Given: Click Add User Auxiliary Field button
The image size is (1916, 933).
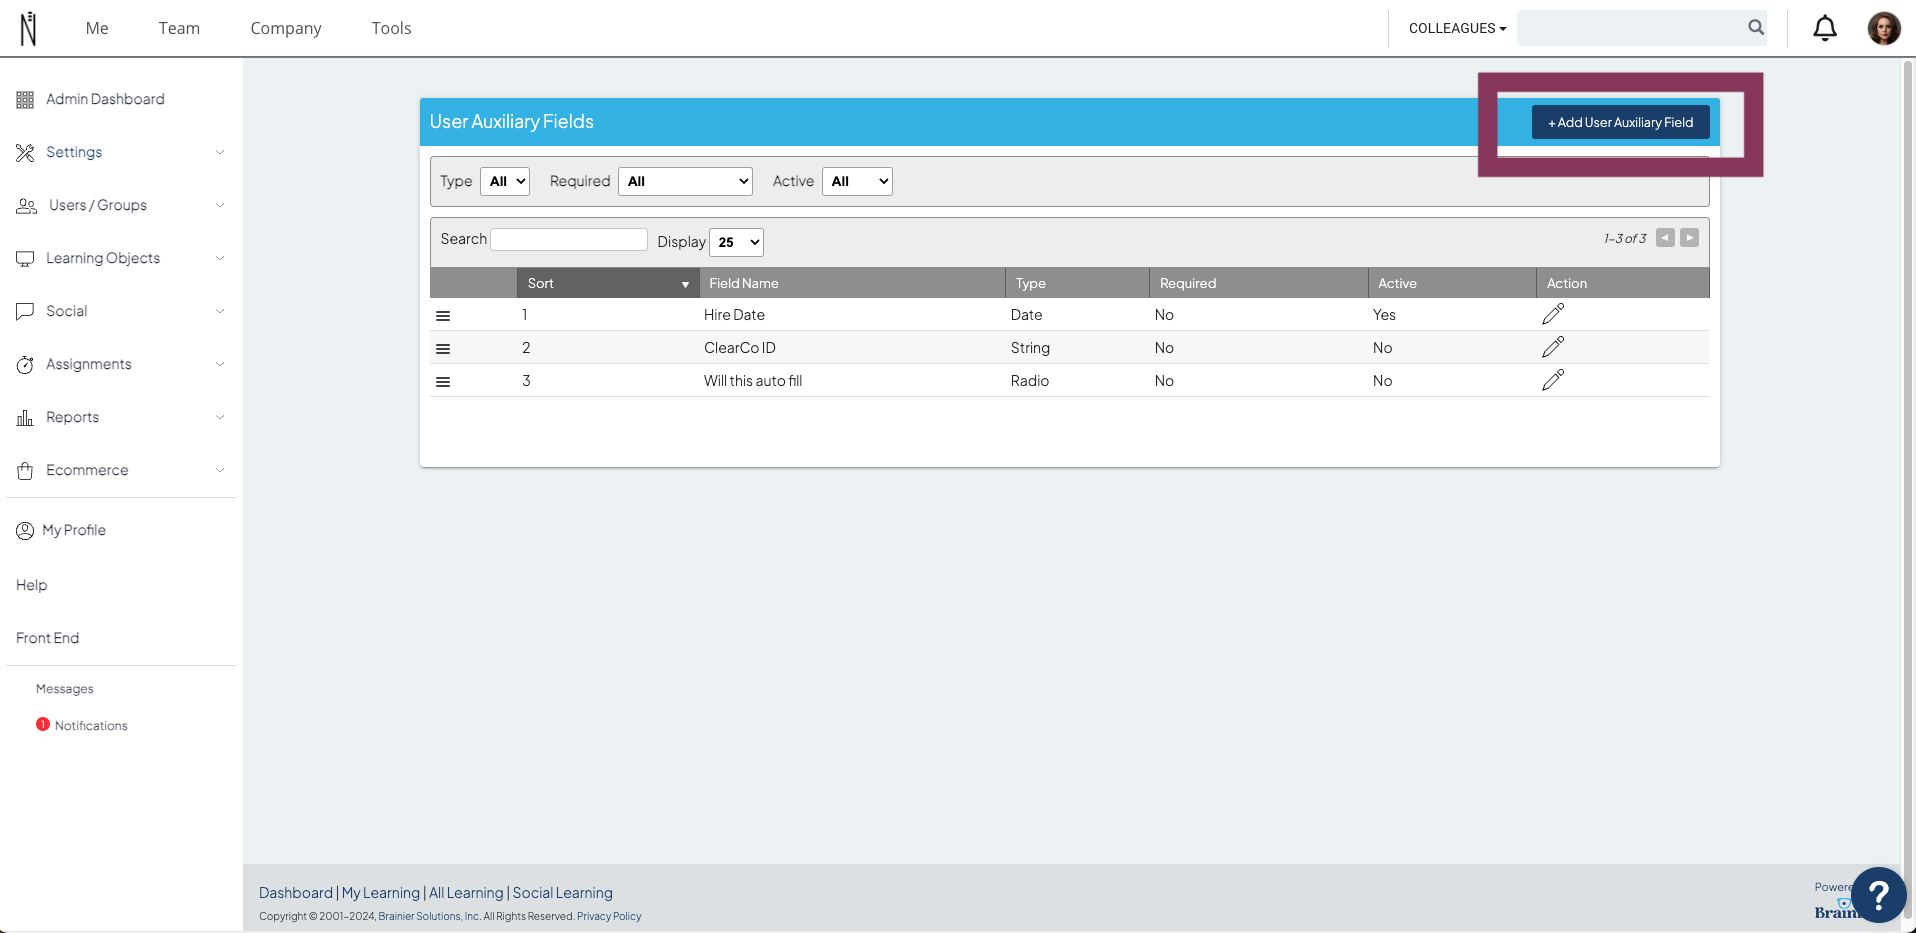Looking at the screenshot, I should (x=1621, y=122).
